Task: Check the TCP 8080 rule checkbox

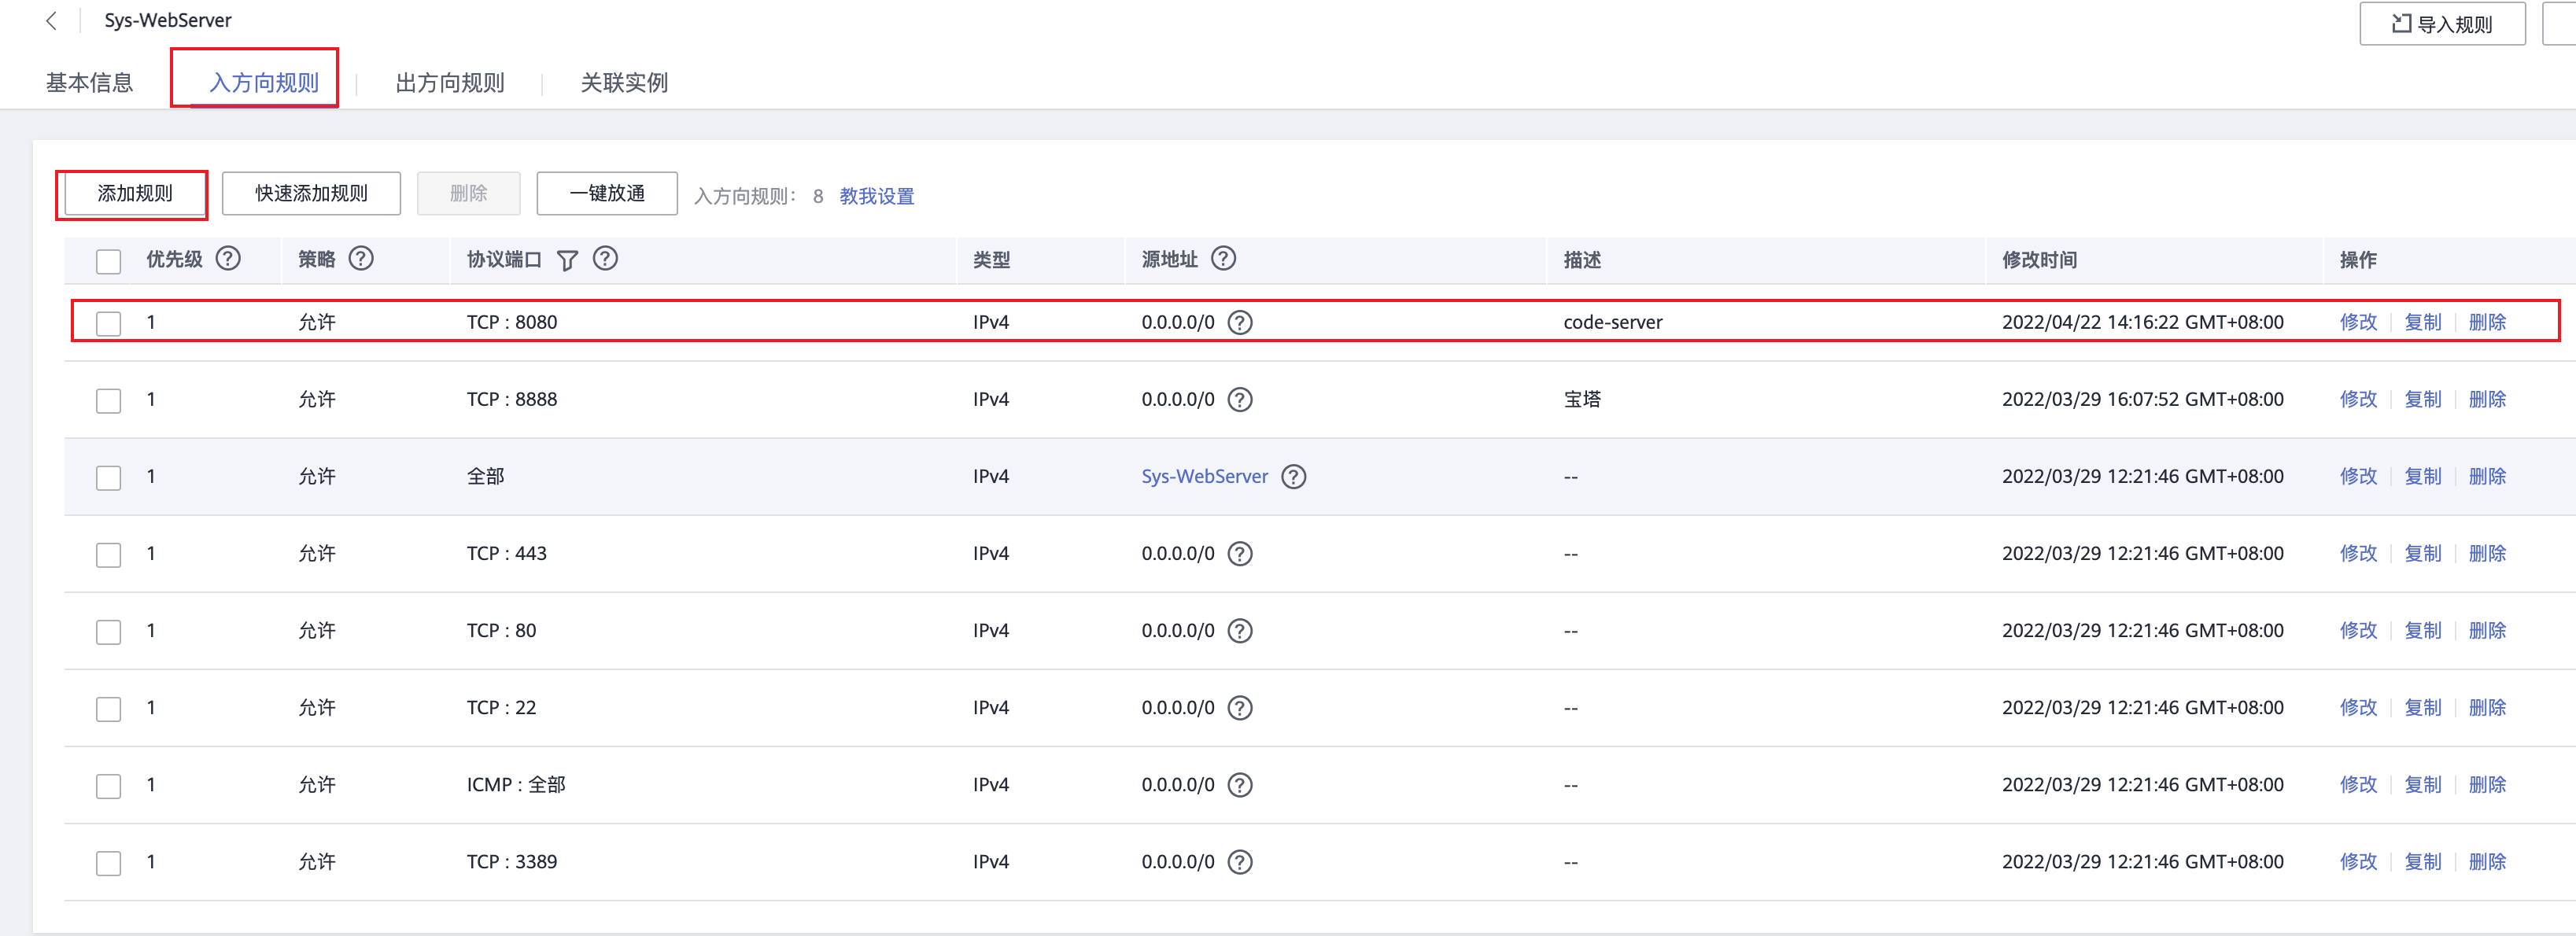Action: point(108,323)
